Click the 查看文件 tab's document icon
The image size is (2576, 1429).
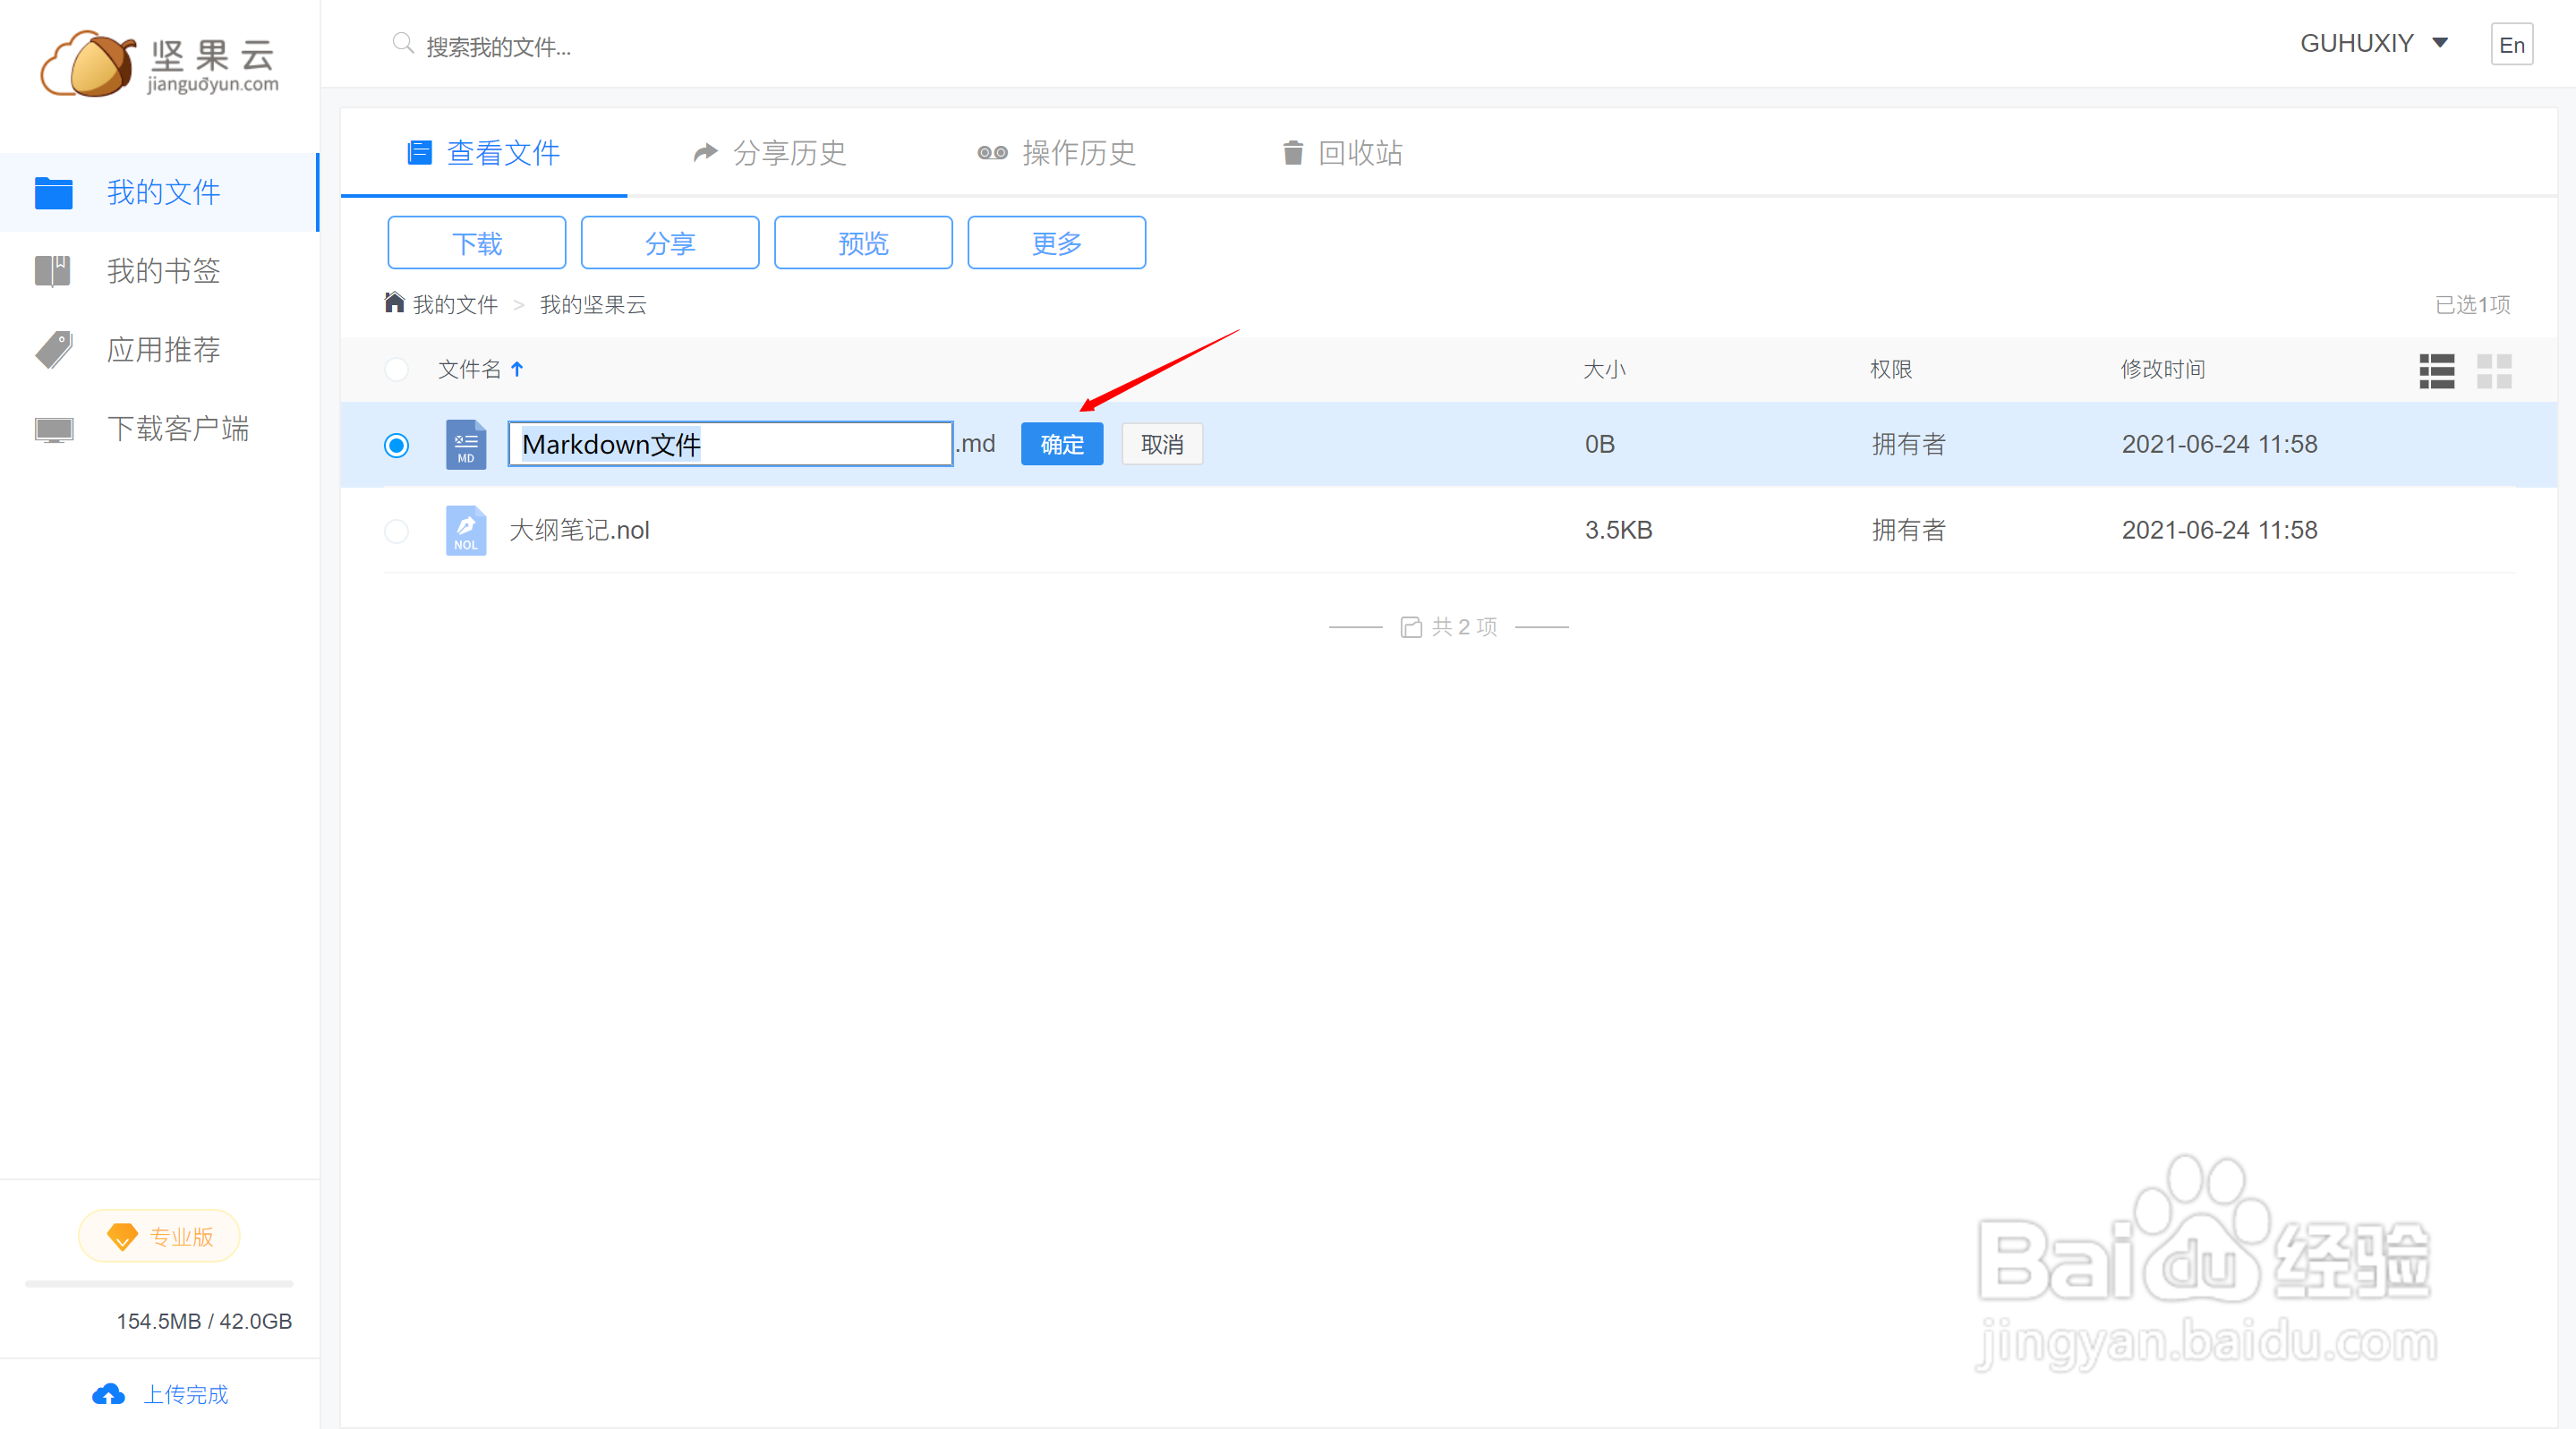[419, 153]
